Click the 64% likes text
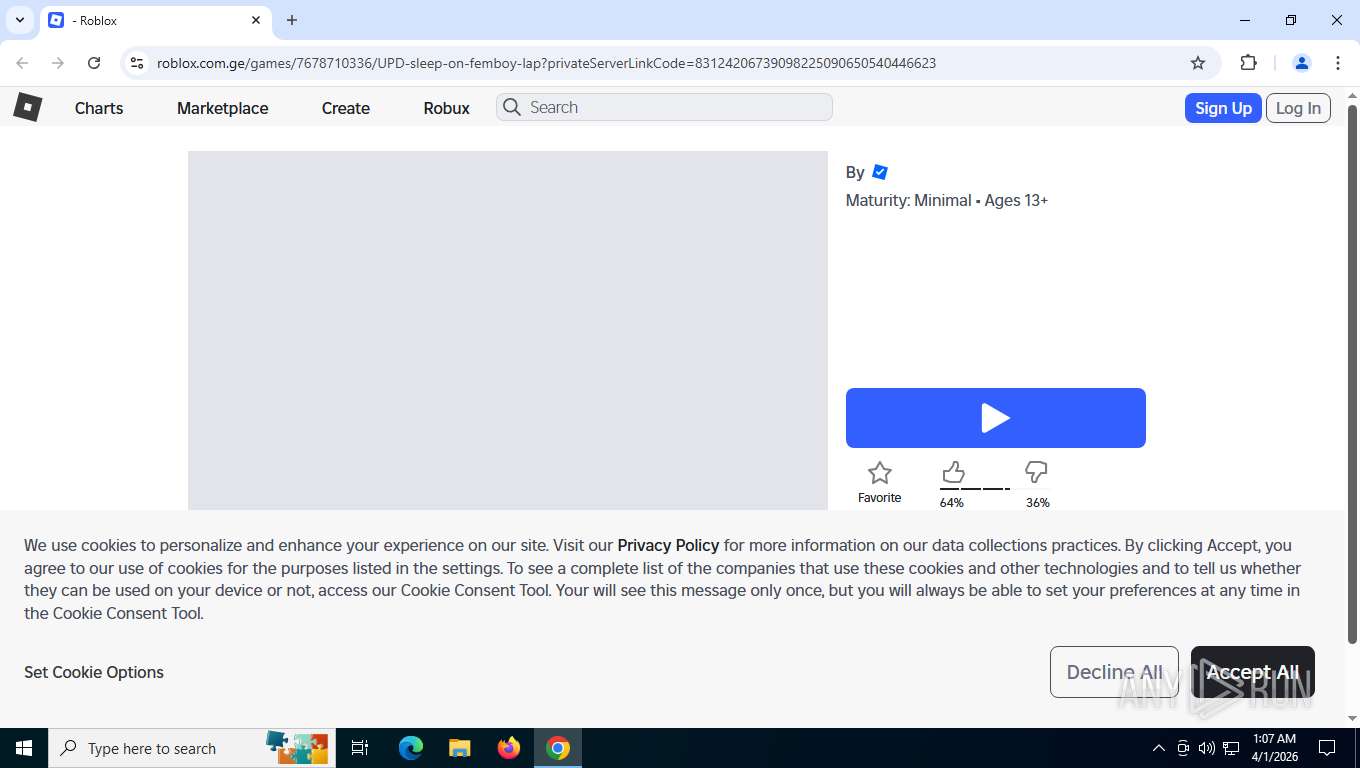 click(952, 503)
